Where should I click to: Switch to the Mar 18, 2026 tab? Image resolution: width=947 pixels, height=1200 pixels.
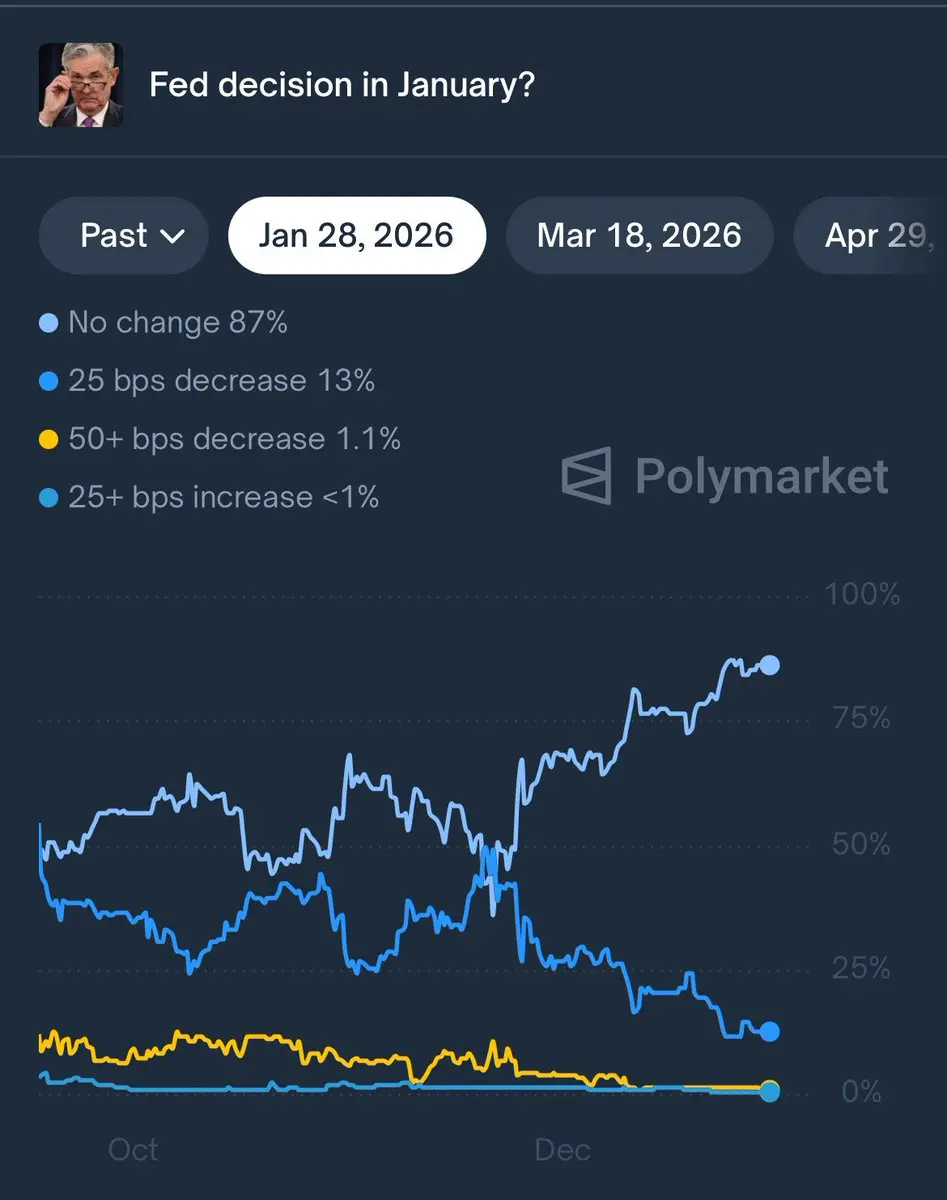coord(639,236)
